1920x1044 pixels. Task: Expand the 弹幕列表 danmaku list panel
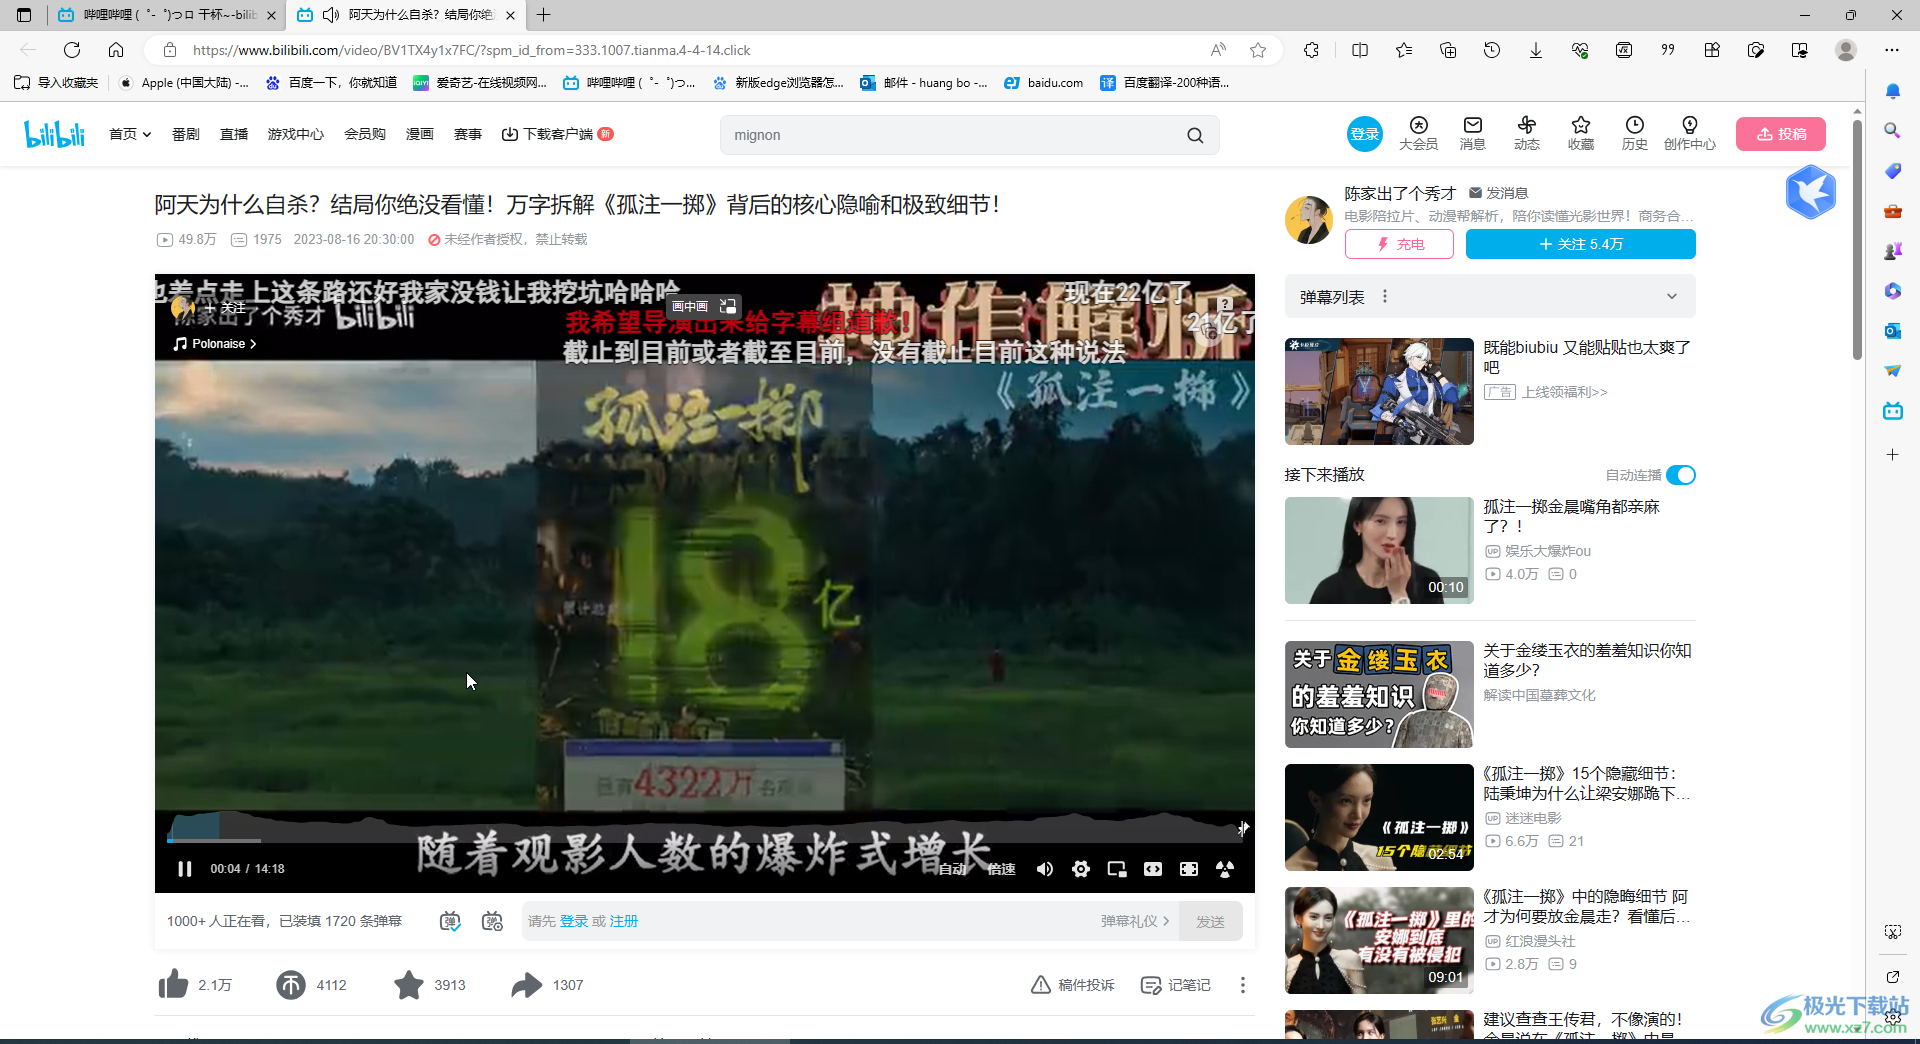[x=1673, y=296]
